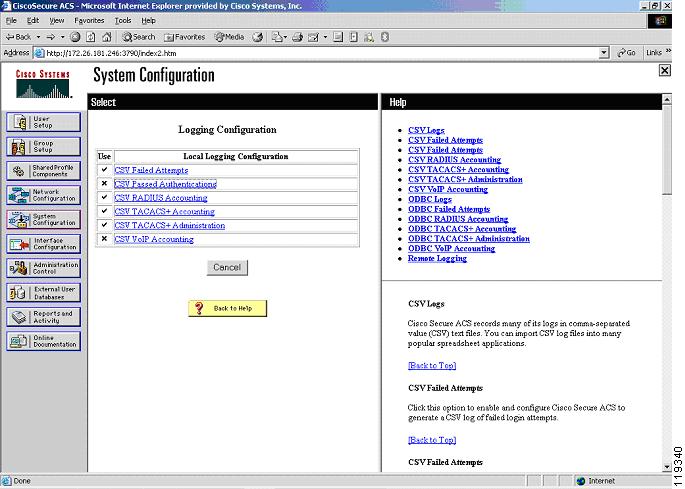Open ODBC RADIUS Accounting help link
Viewport: 685px width, 489px height.
(458, 219)
